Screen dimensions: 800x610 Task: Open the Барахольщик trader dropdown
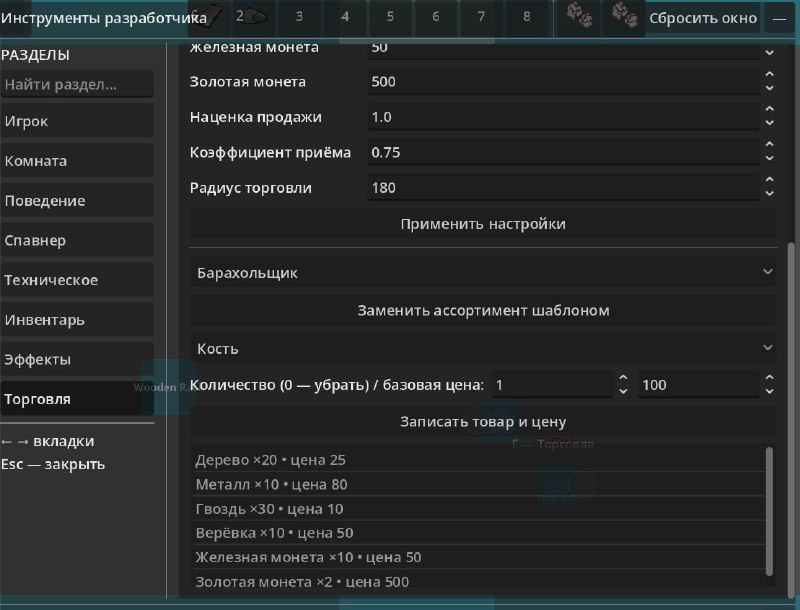483,273
